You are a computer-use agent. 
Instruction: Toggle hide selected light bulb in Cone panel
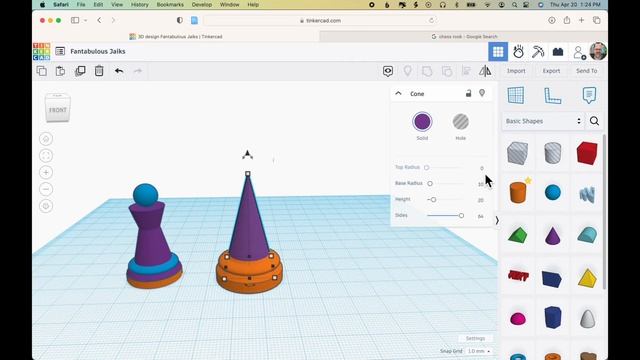pos(482,93)
